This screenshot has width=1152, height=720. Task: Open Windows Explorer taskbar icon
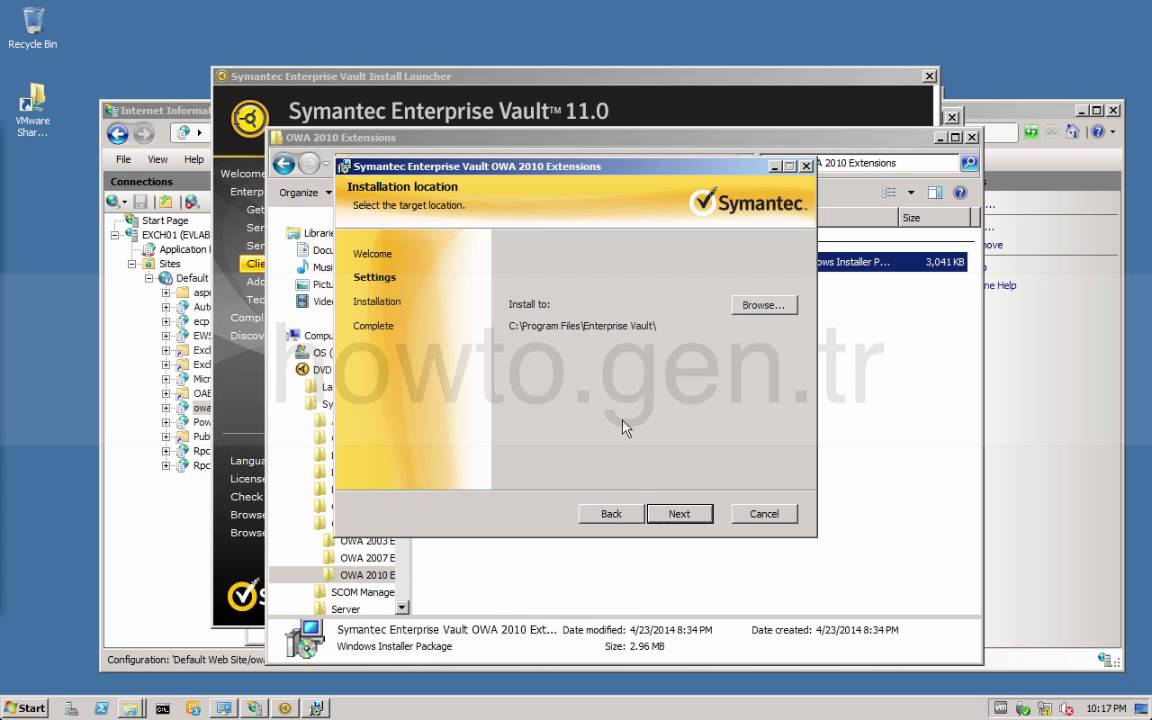[131, 708]
